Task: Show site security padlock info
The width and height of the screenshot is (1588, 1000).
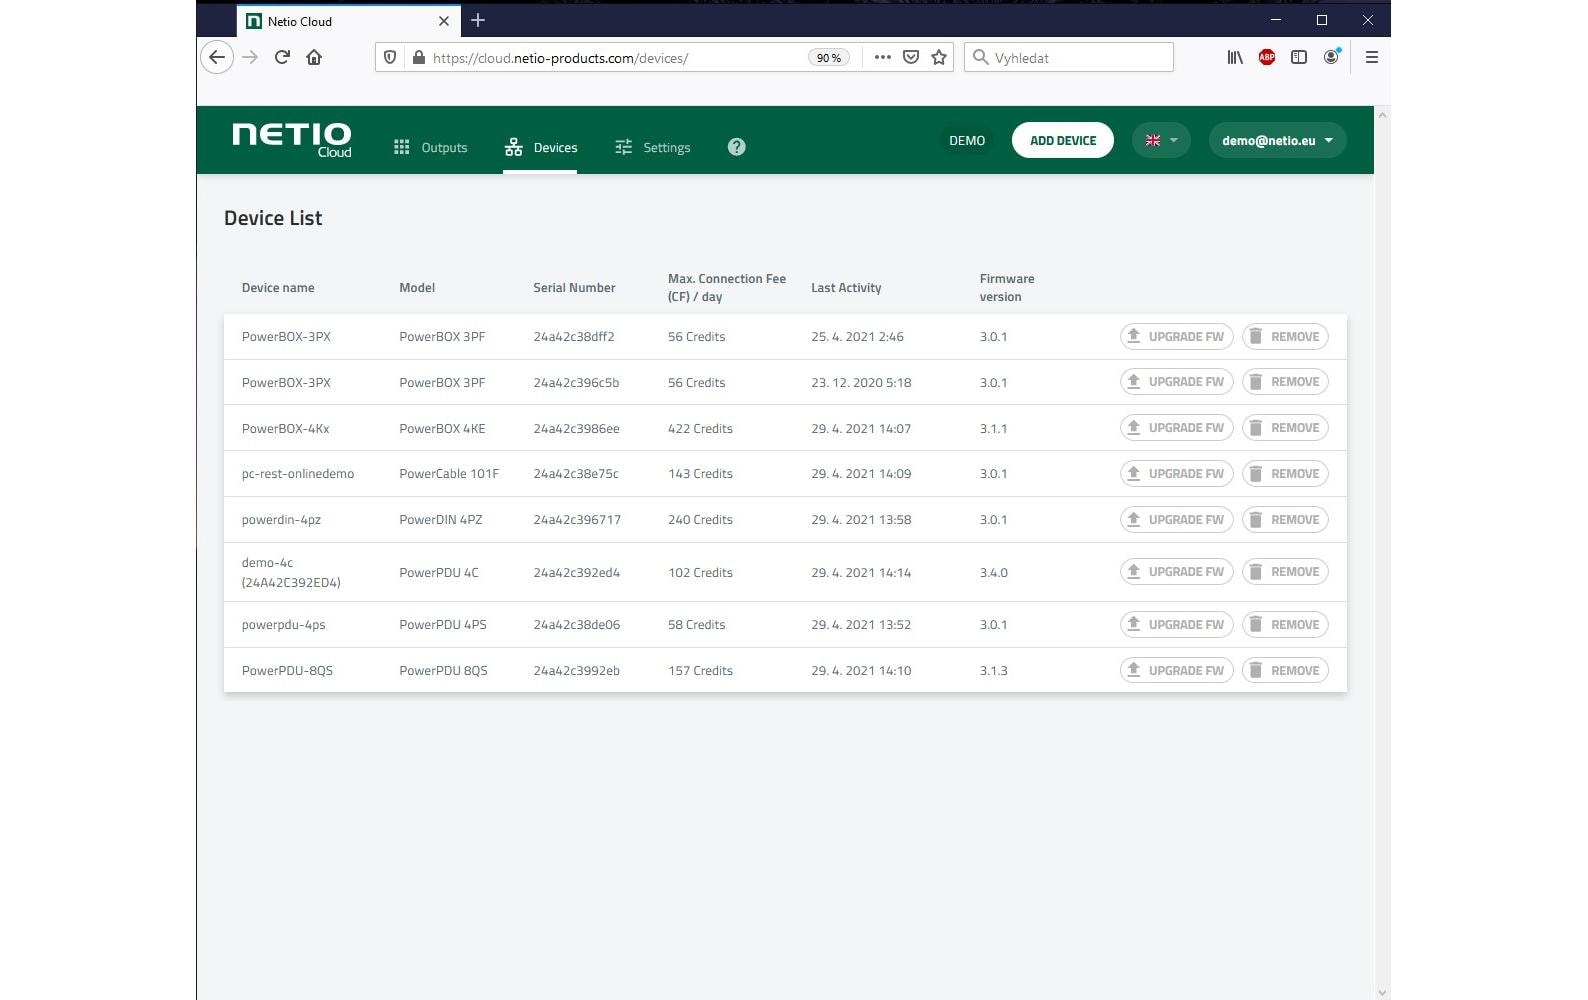Action: coord(419,57)
